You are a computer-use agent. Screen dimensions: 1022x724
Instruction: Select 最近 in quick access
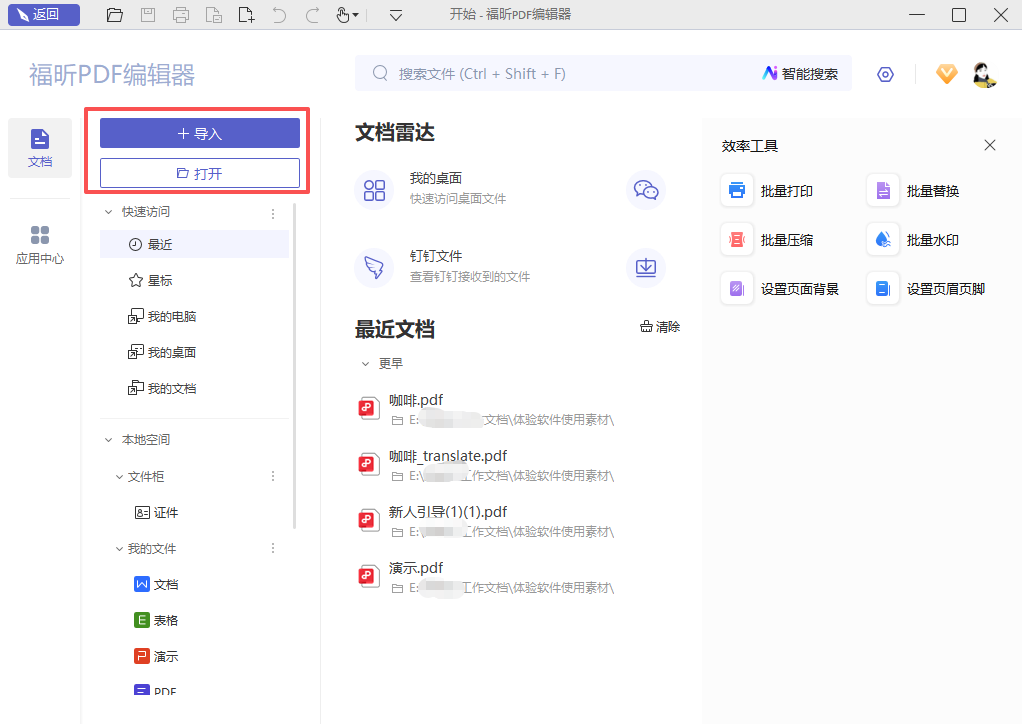point(194,244)
